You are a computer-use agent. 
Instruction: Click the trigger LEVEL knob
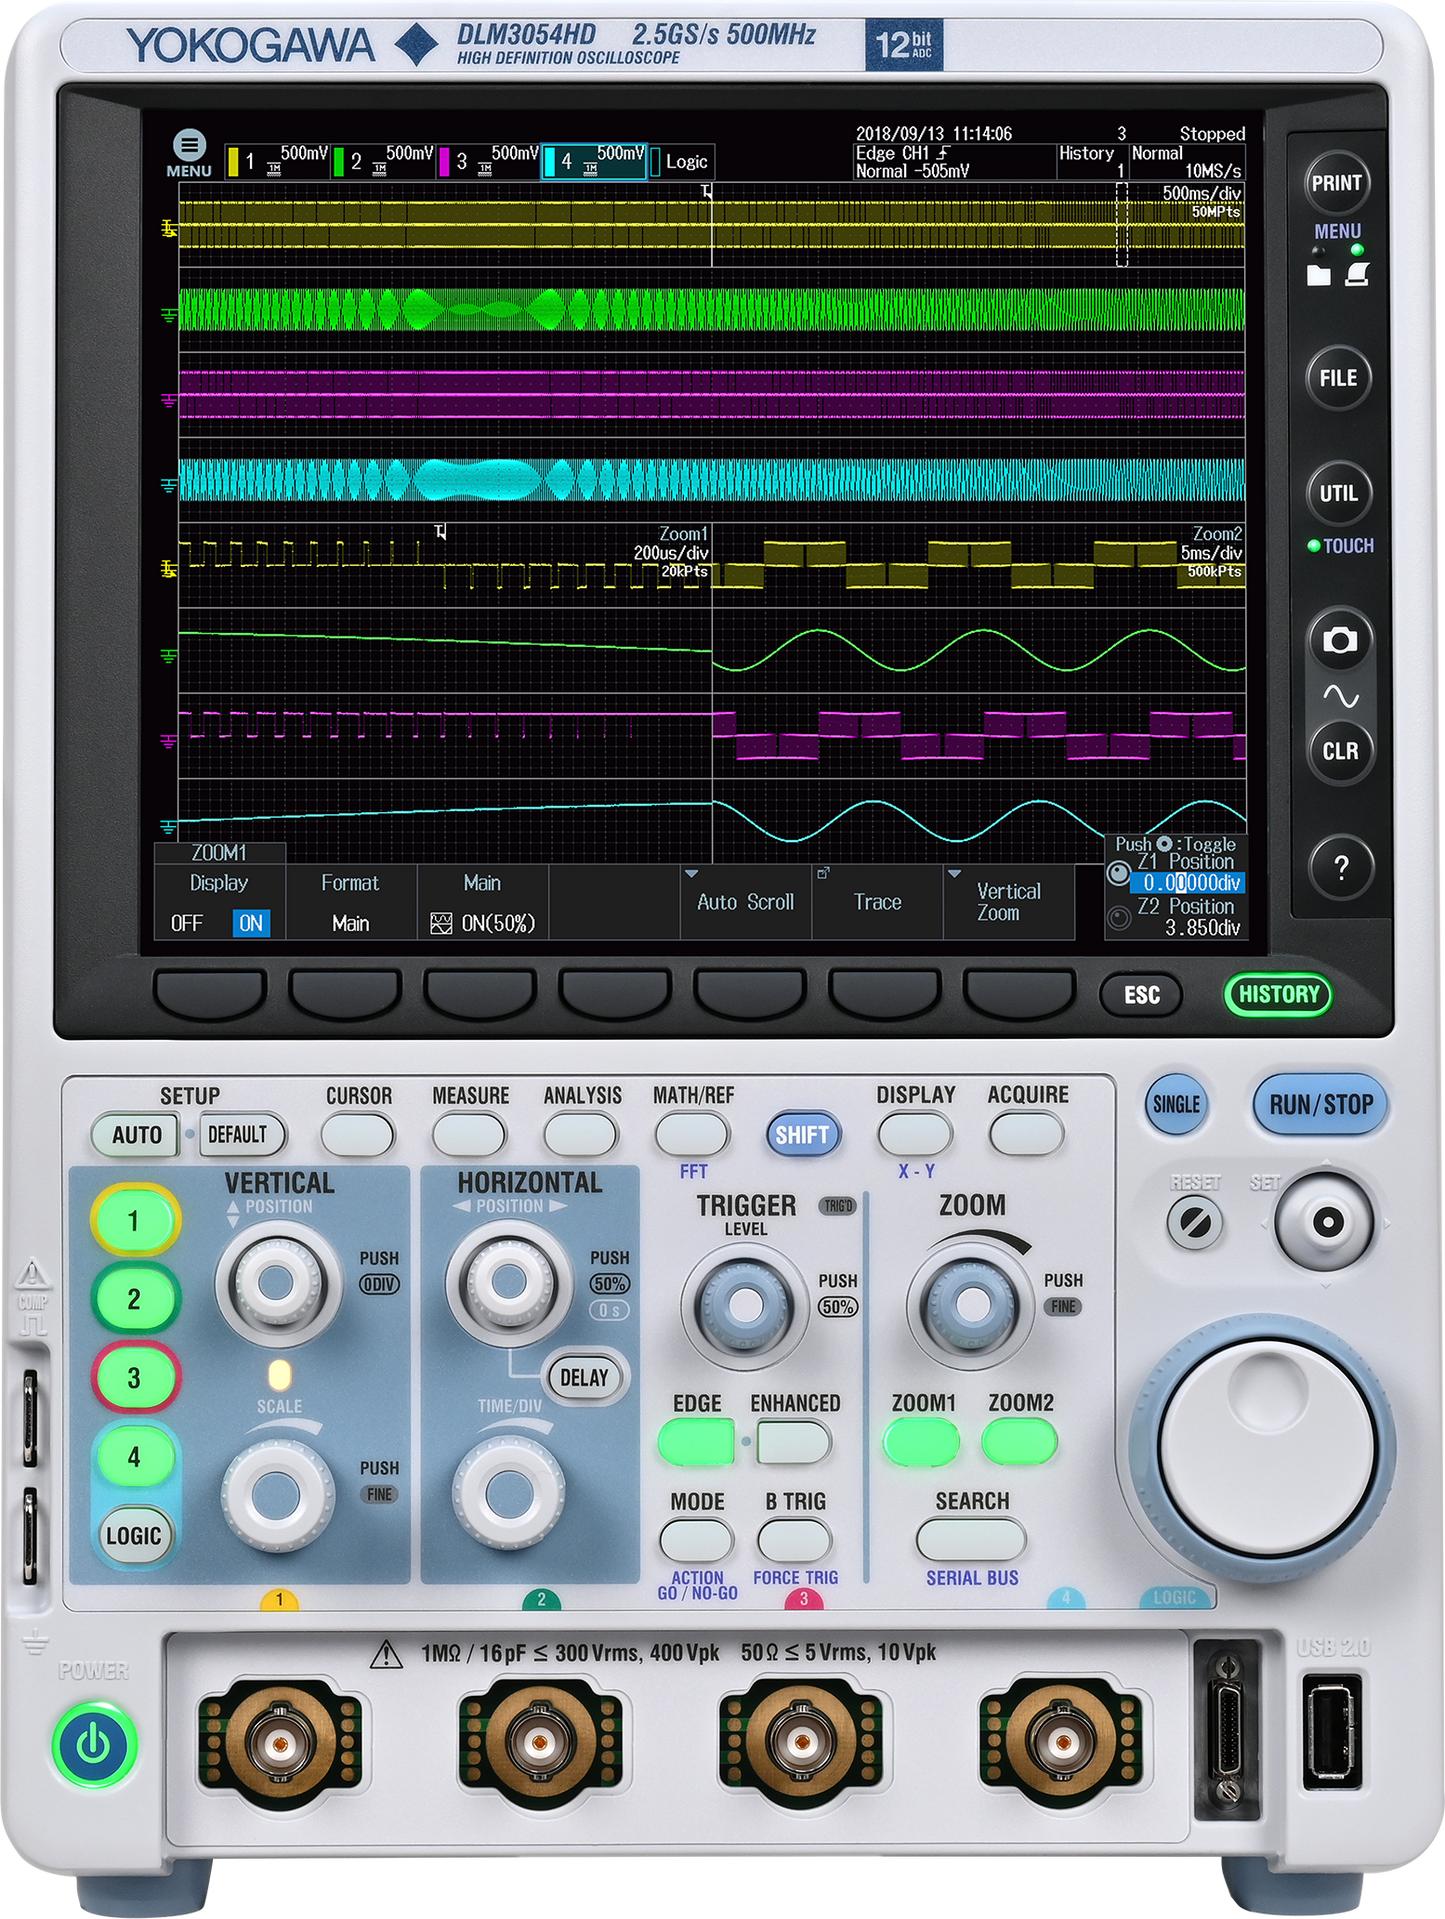tap(743, 1304)
